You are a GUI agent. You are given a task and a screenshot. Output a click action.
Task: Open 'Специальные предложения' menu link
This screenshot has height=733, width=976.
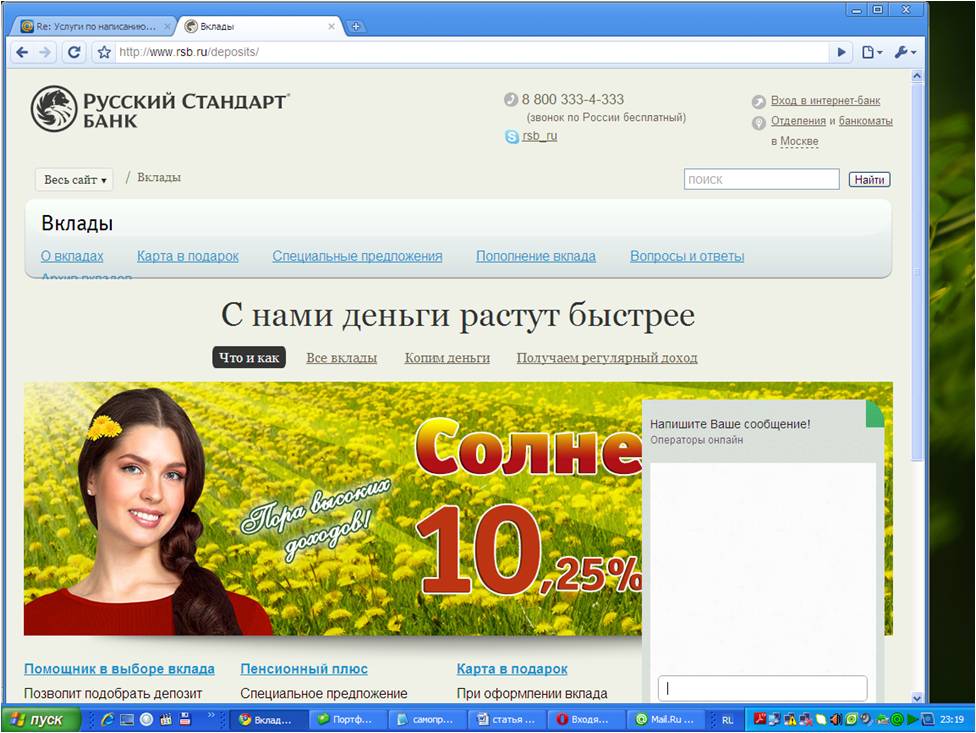pos(357,256)
